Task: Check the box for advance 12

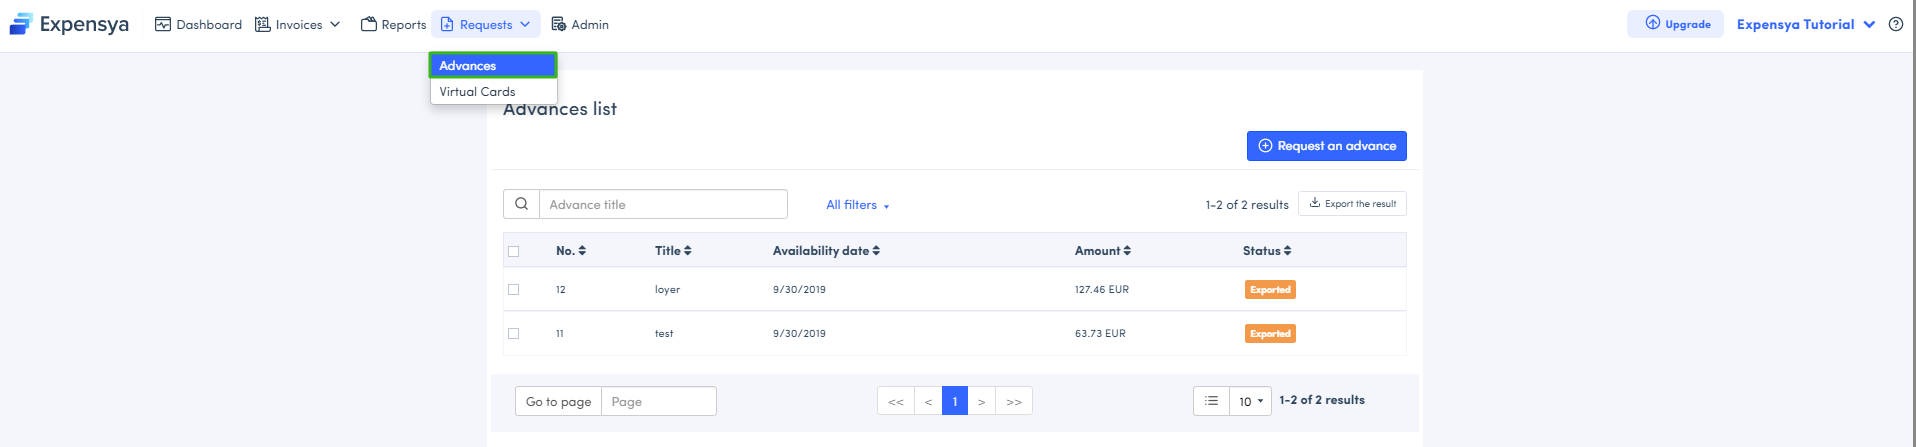Action: (x=514, y=289)
